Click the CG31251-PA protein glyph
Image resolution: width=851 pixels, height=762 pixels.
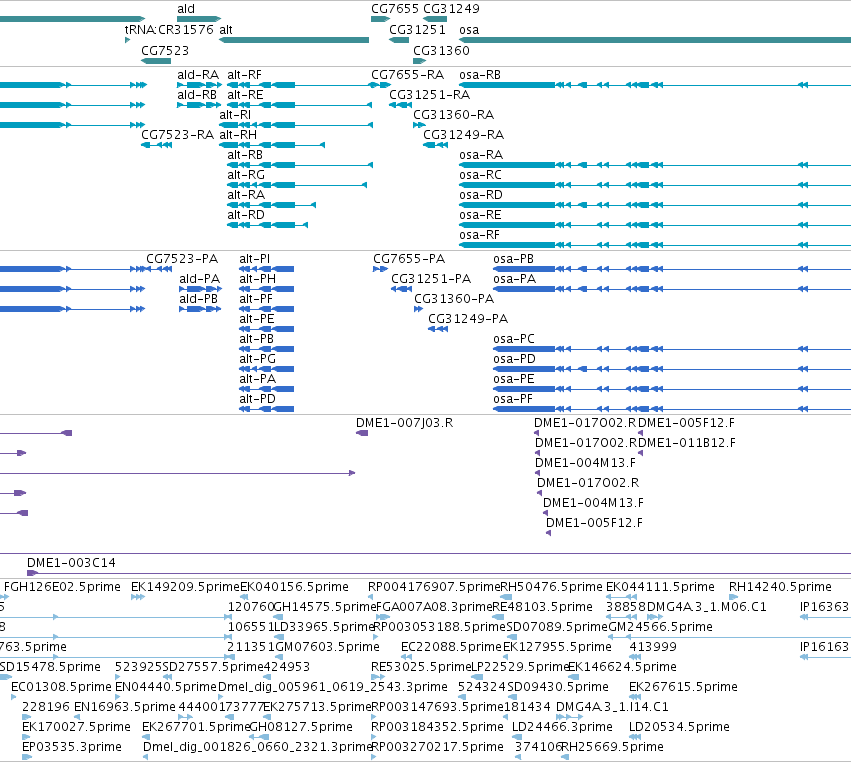point(402,289)
